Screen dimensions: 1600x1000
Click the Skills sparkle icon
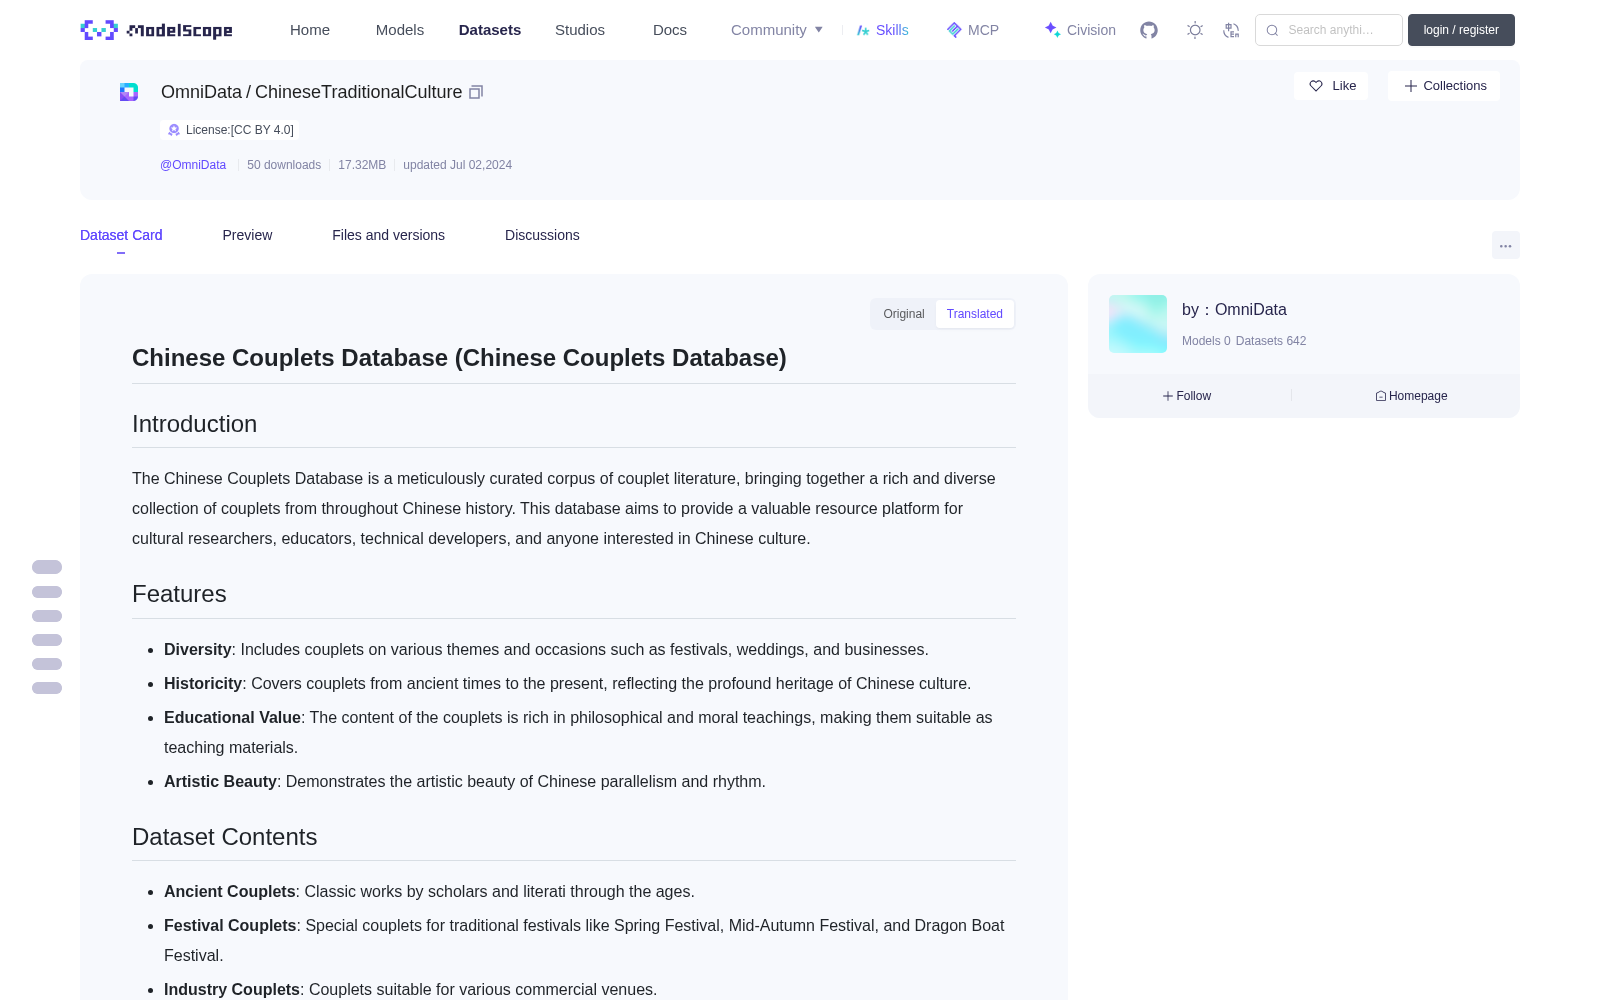pyautogui.click(x=863, y=30)
